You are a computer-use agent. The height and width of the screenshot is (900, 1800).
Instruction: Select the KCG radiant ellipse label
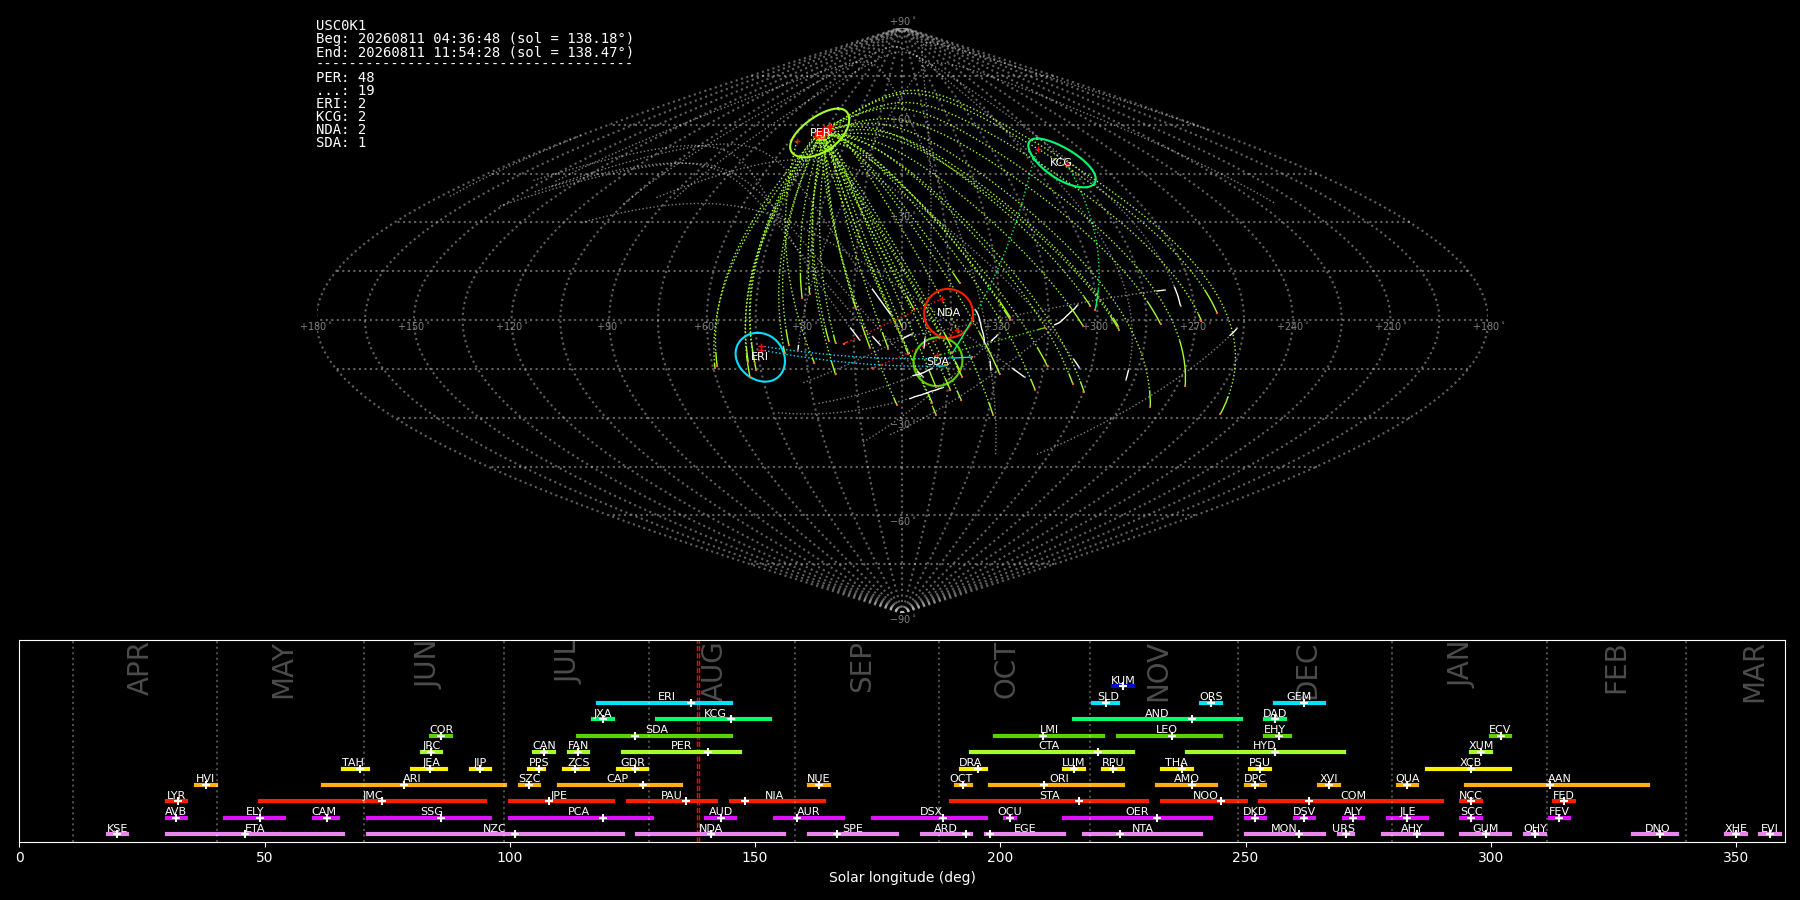1061,163
